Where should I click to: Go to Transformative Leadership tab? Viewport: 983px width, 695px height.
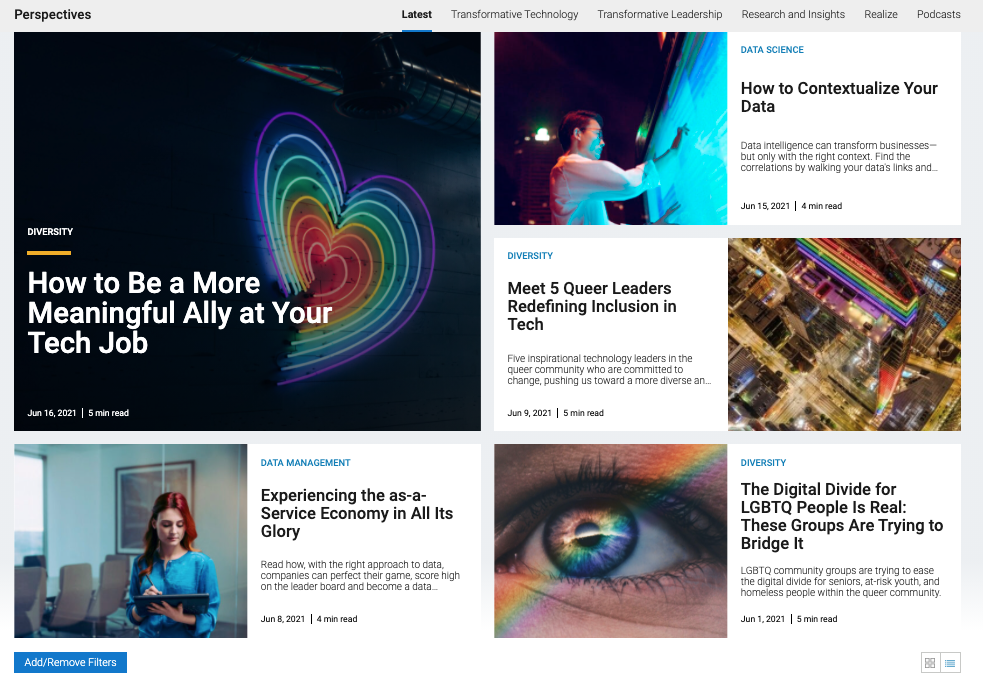click(659, 14)
